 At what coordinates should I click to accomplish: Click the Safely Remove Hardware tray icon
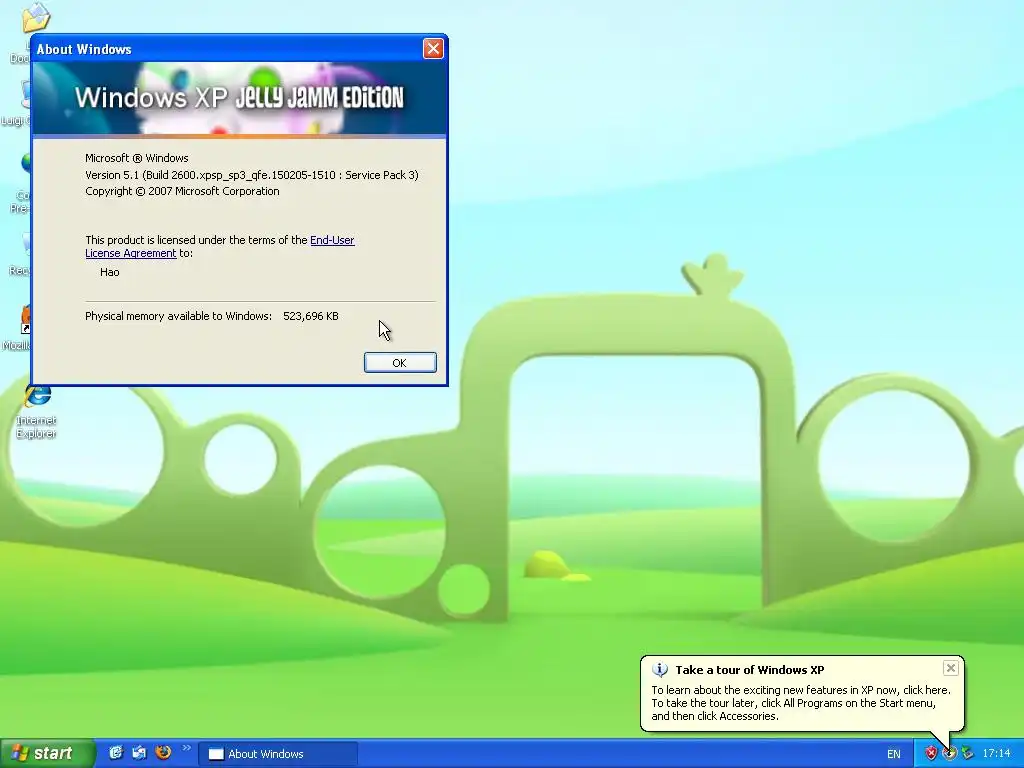click(x=967, y=754)
